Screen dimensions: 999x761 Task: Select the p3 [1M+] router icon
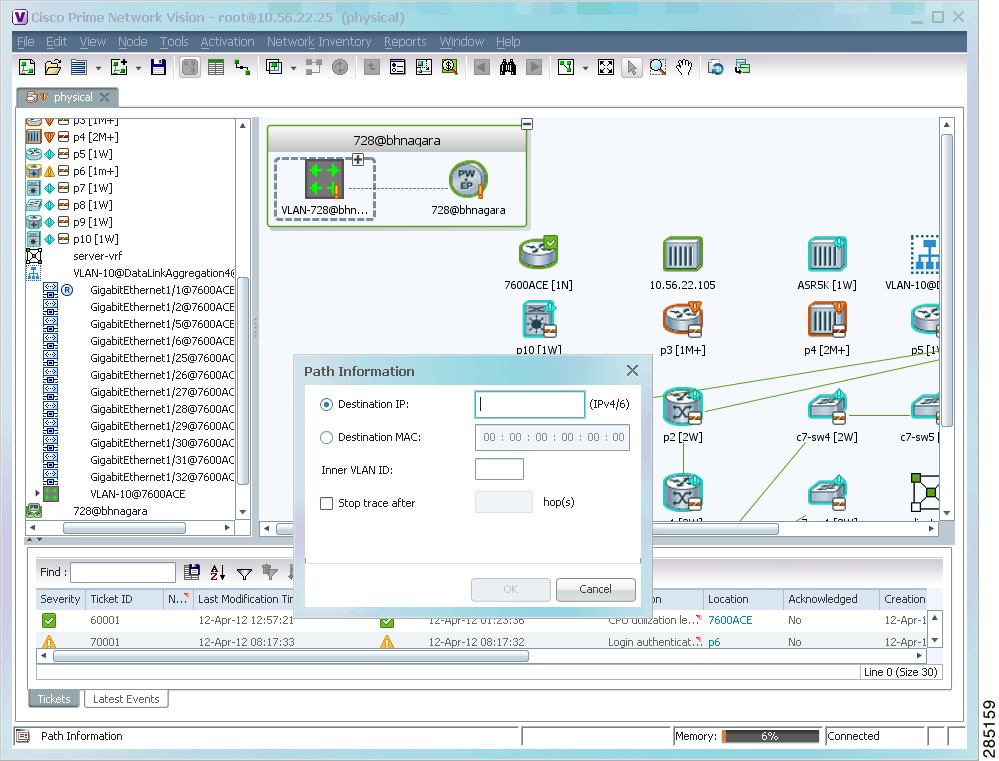click(682, 319)
